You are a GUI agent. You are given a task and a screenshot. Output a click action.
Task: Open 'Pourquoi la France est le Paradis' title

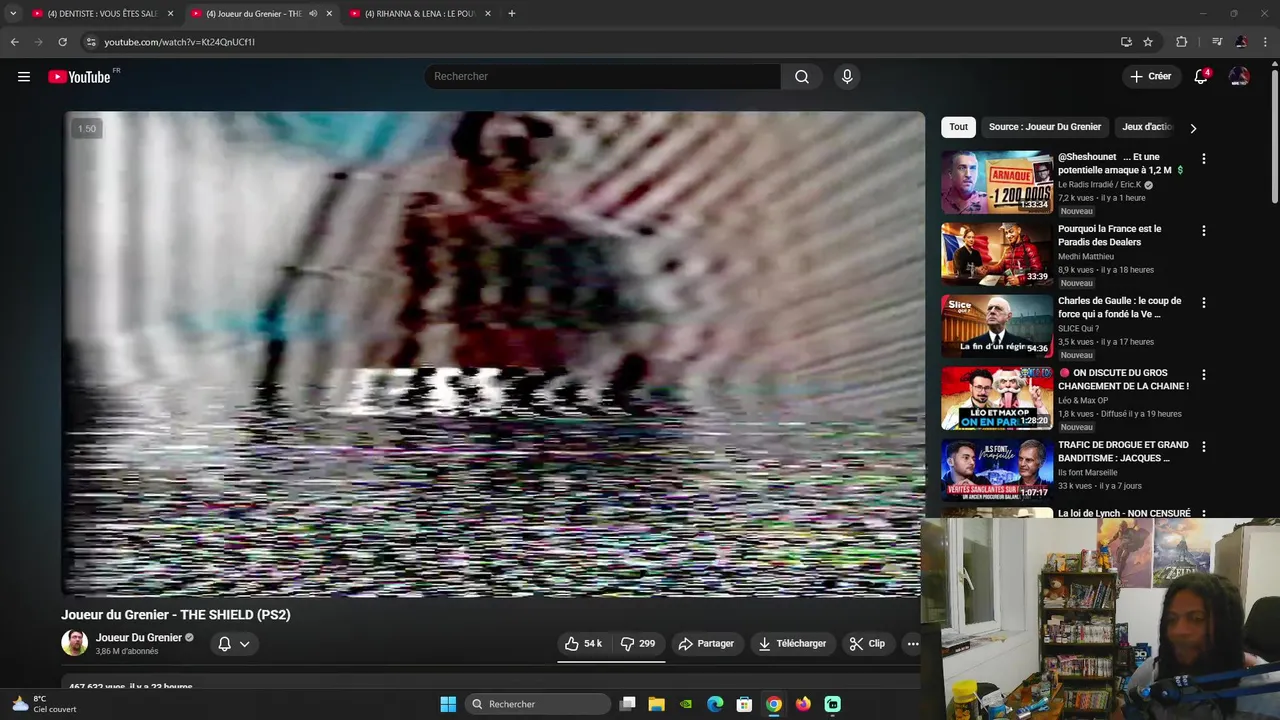click(1109, 236)
